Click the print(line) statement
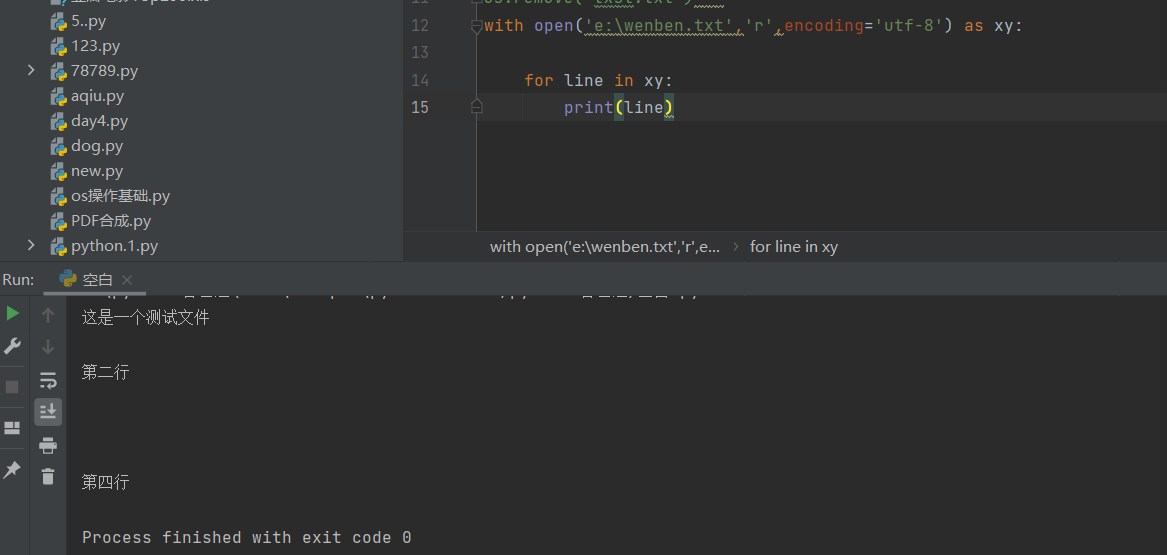The image size is (1167, 555). pos(618,107)
